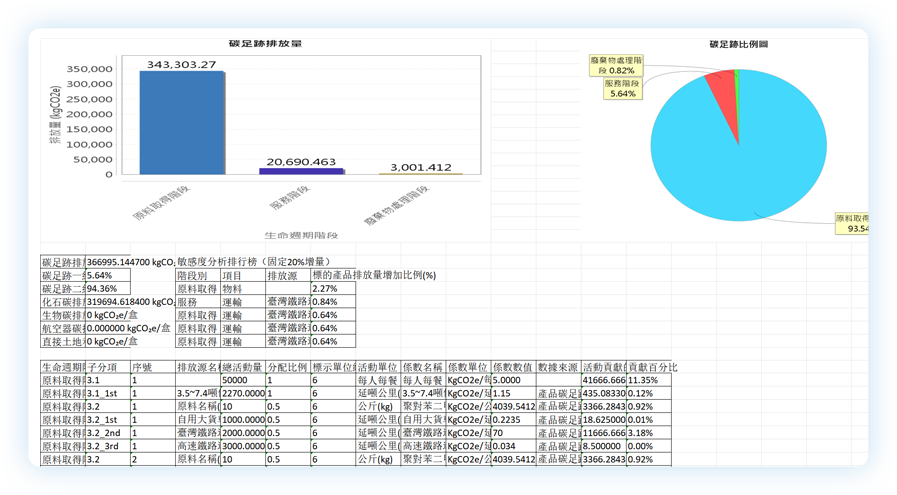The image size is (897, 495).
Task: Click the 343,303.27 bar data label
Action: point(181,64)
